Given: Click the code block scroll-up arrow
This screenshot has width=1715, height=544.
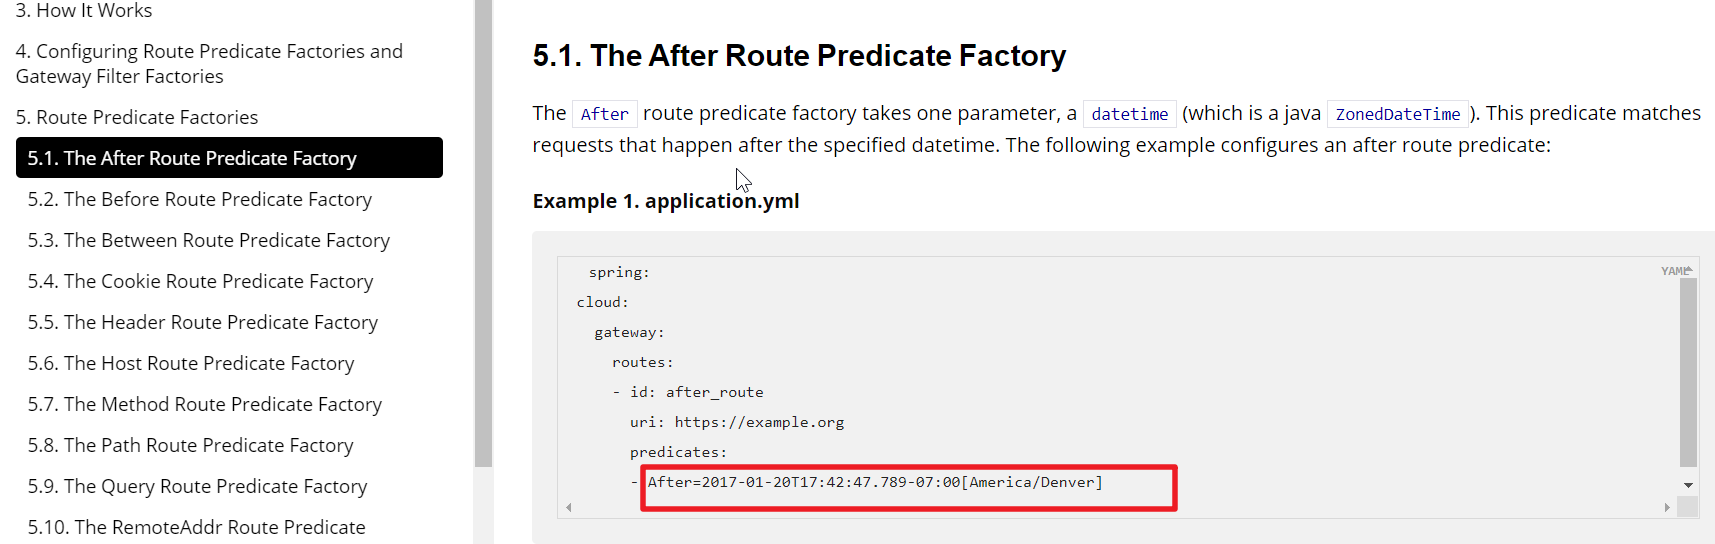Looking at the screenshot, I should click(x=1689, y=270).
